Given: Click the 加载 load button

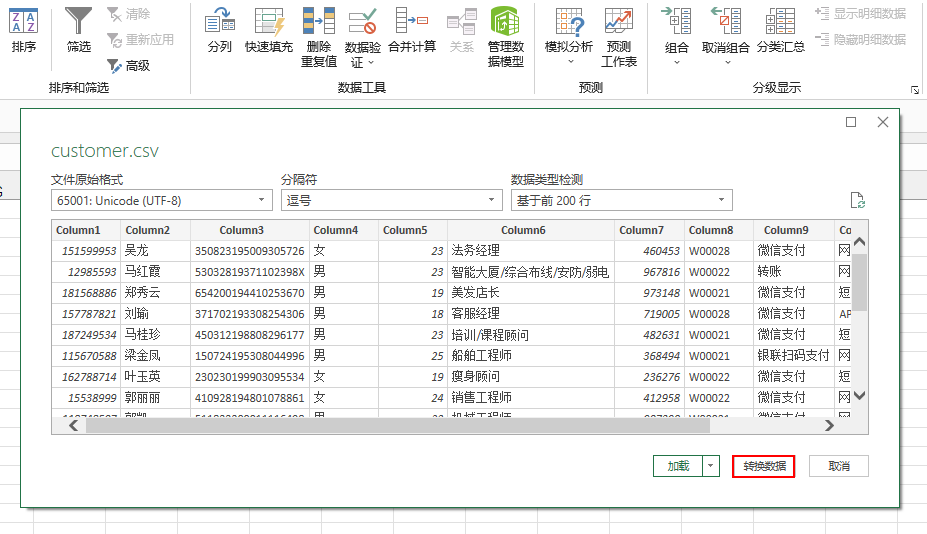Looking at the screenshot, I should click(678, 466).
